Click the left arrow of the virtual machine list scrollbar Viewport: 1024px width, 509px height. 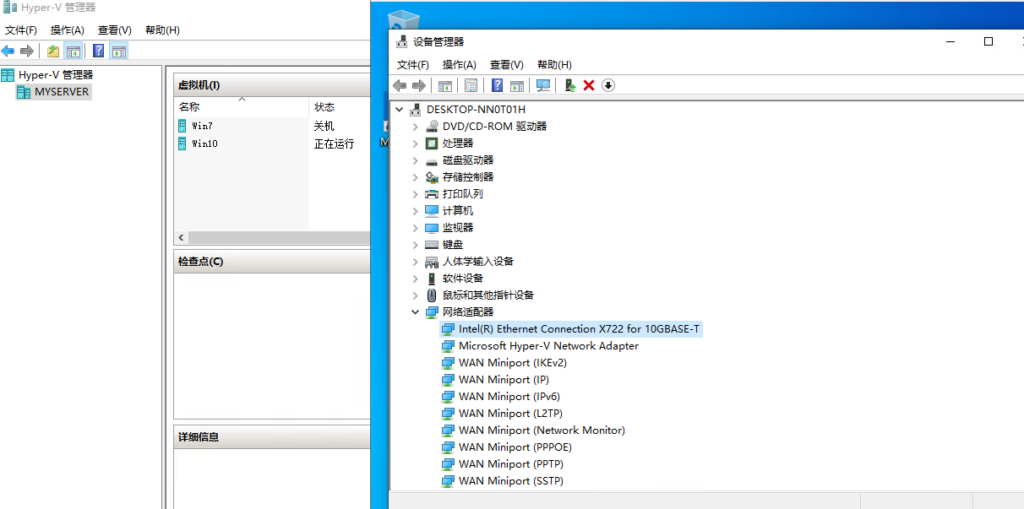pyautogui.click(x=182, y=238)
